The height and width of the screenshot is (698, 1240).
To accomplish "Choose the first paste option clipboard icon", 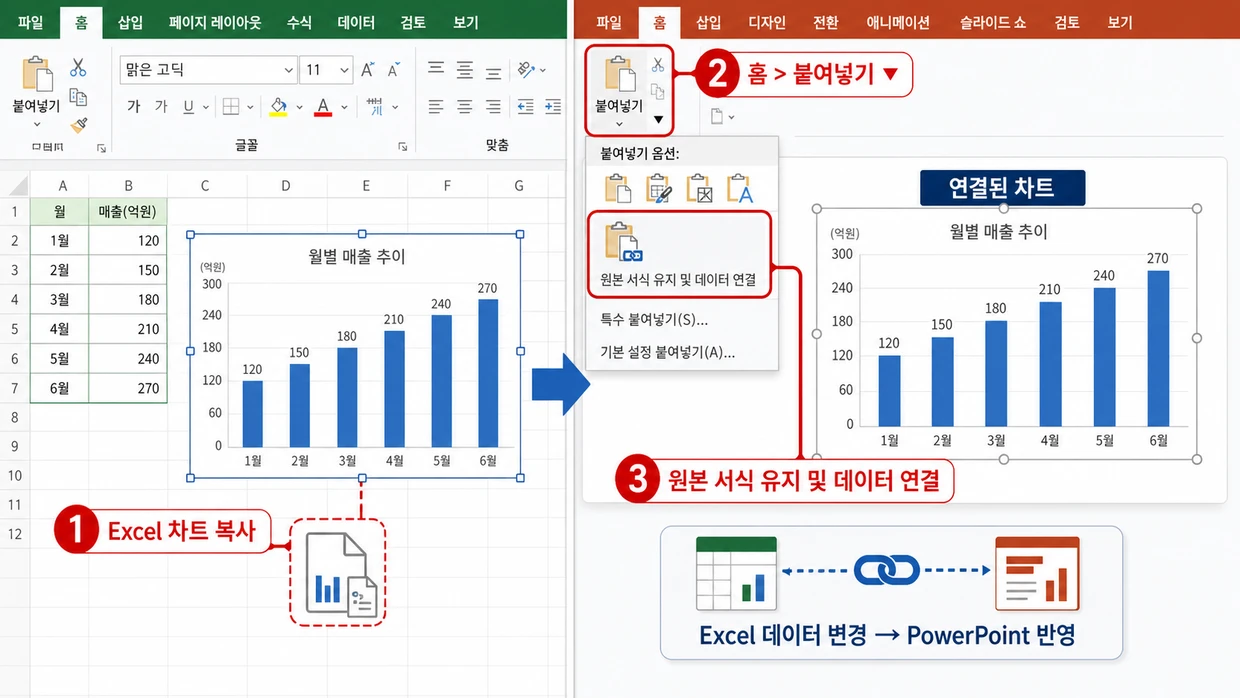I will coord(619,189).
